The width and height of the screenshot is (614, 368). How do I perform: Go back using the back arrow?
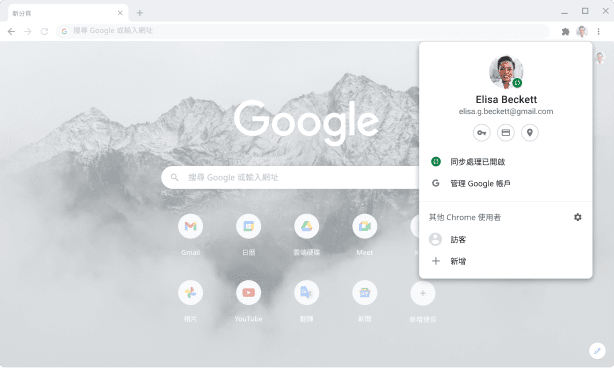[11, 31]
